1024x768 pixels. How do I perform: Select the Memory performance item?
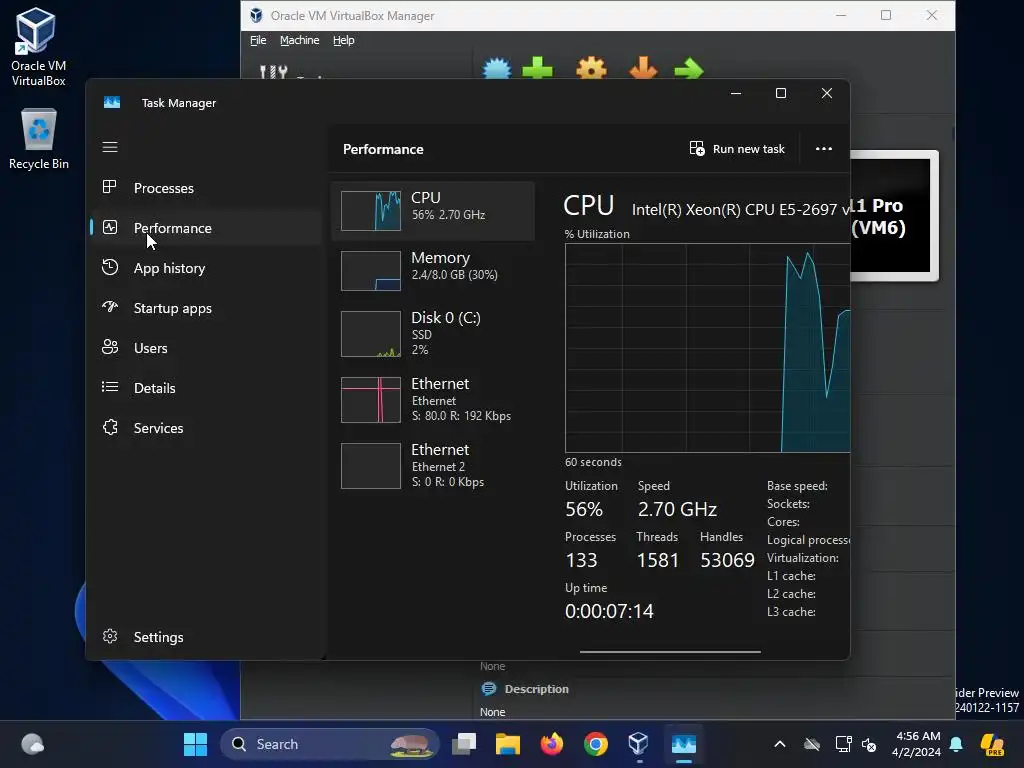click(x=433, y=270)
